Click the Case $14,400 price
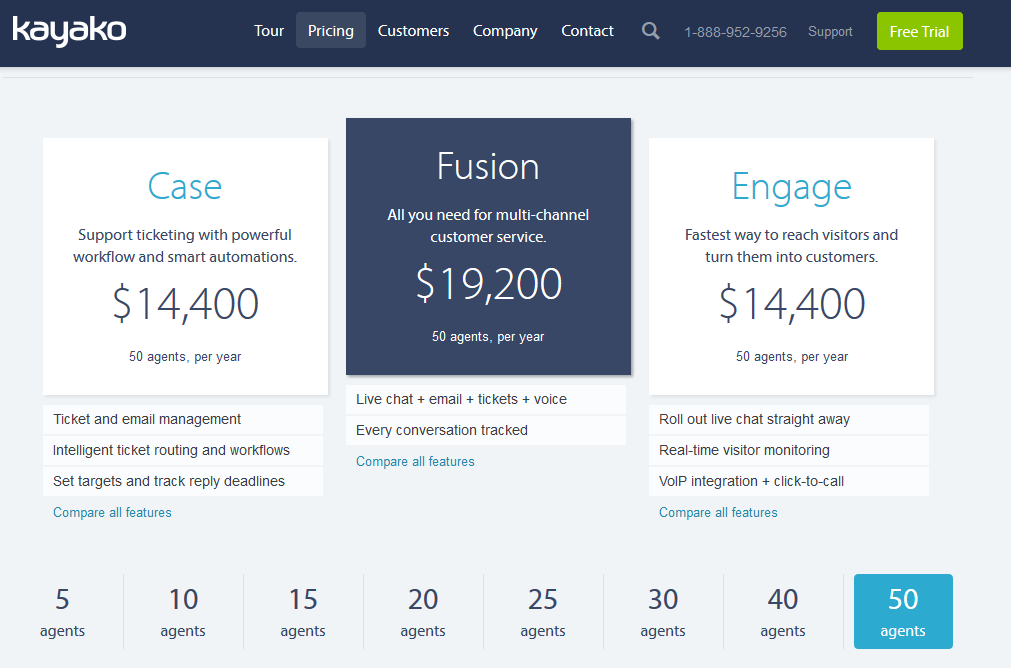Screen dimensions: 1011x668 [x=185, y=303]
